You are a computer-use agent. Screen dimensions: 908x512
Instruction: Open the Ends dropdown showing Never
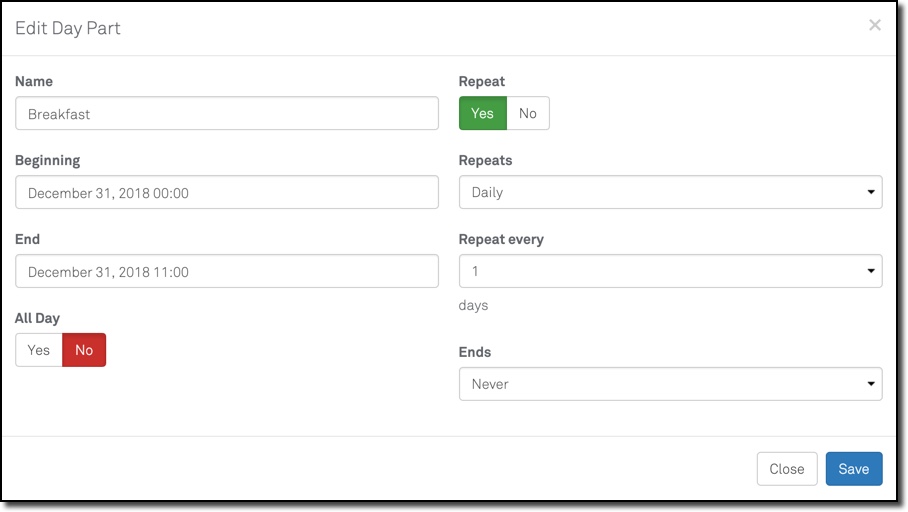click(x=660, y=383)
